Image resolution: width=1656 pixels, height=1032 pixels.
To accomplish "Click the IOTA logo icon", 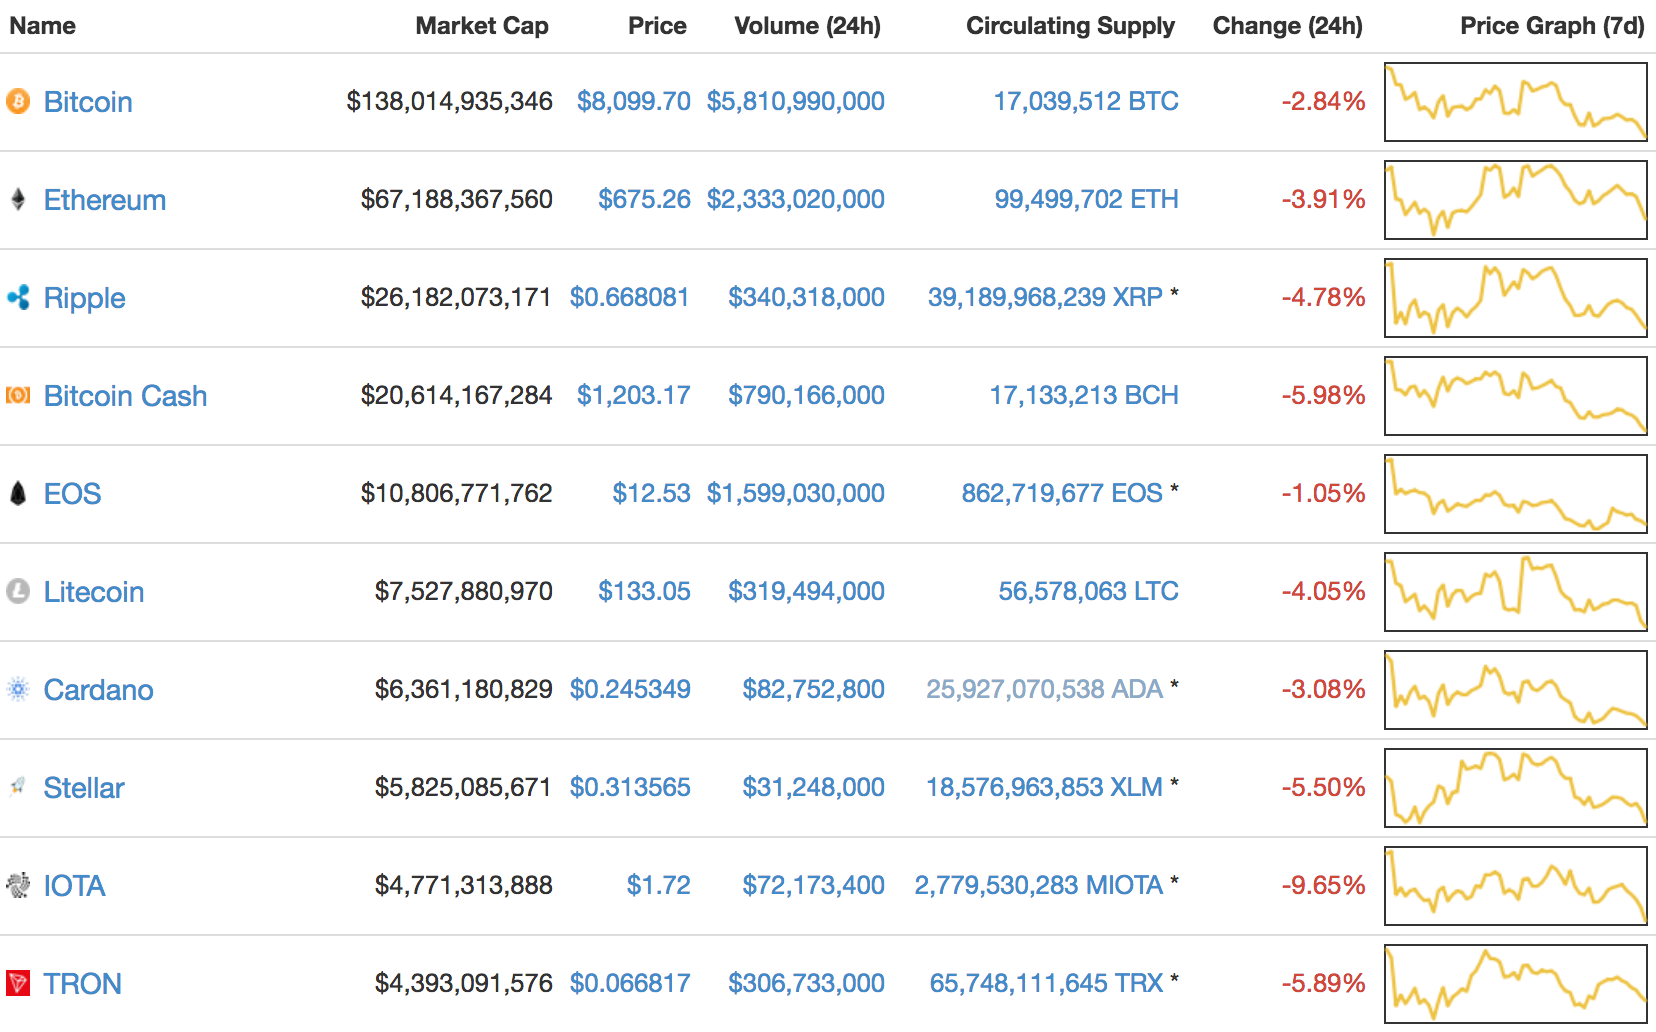I will (18, 885).
